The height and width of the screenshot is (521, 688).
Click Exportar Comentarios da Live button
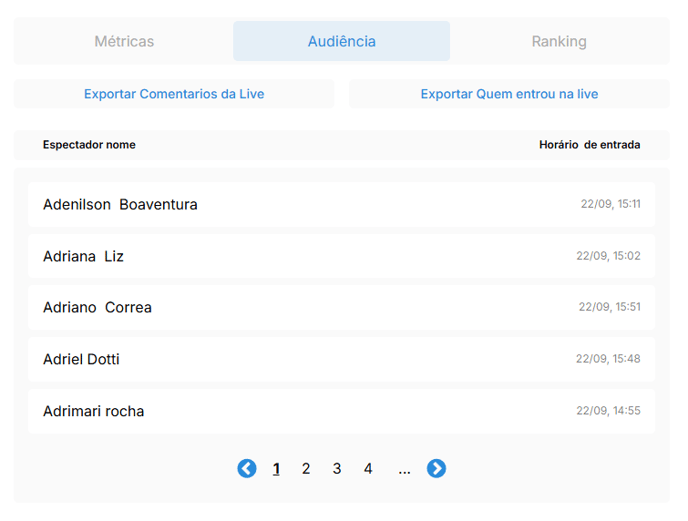pos(174,94)
